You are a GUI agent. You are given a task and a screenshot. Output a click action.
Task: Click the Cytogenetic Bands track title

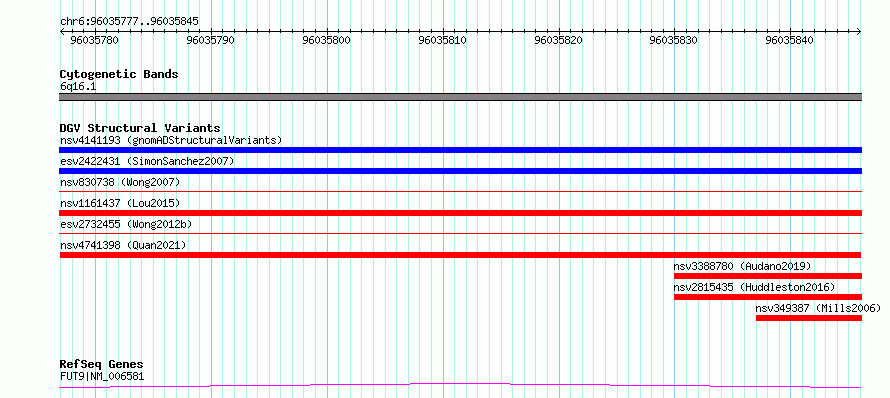coord(119,74)
